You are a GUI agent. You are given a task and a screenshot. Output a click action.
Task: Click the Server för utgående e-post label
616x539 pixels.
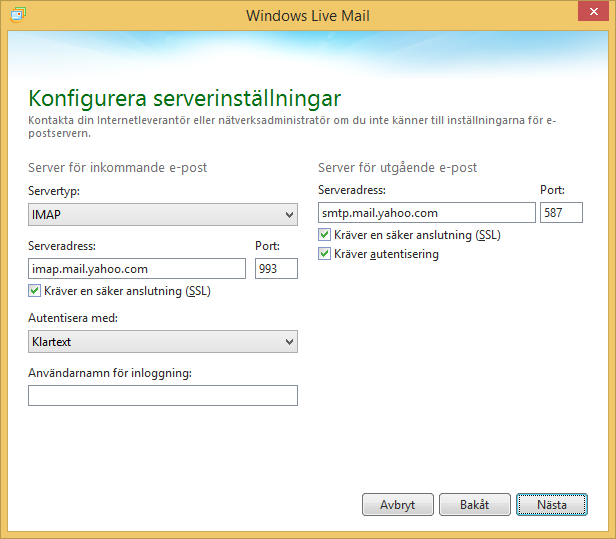[x=397, y=168]
